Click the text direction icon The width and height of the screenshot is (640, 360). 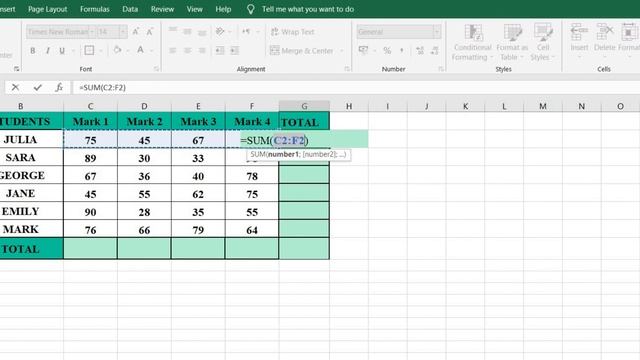pos(246,31)
